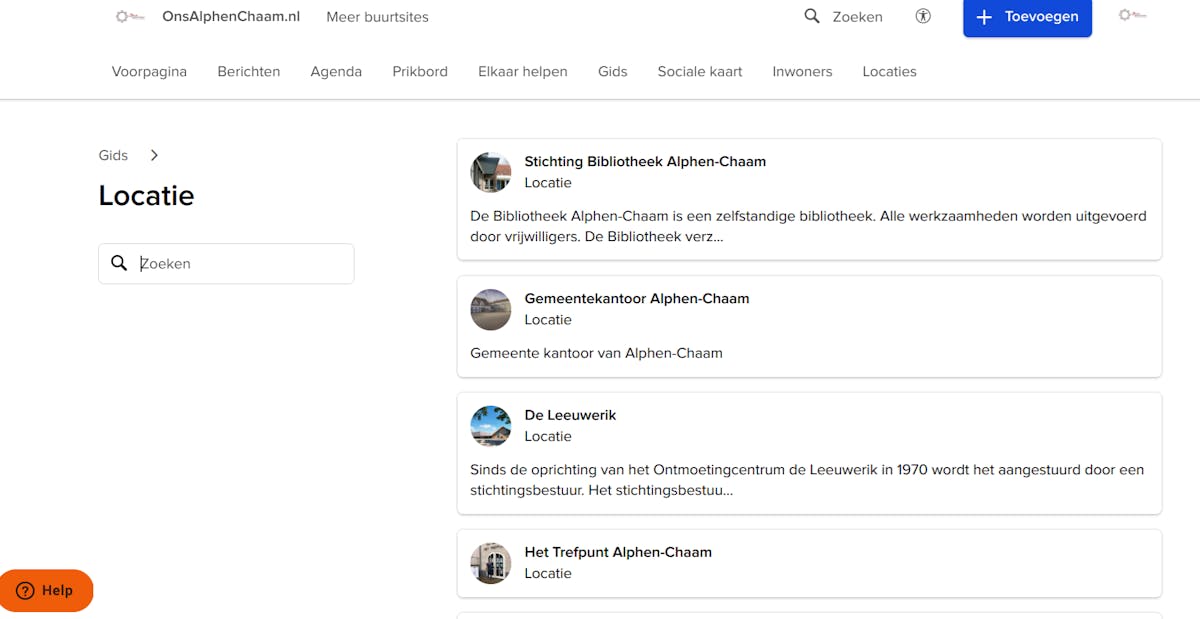1200x619 pixels.
Task: Open the orange Help button
Action: [x=47, y=590]
